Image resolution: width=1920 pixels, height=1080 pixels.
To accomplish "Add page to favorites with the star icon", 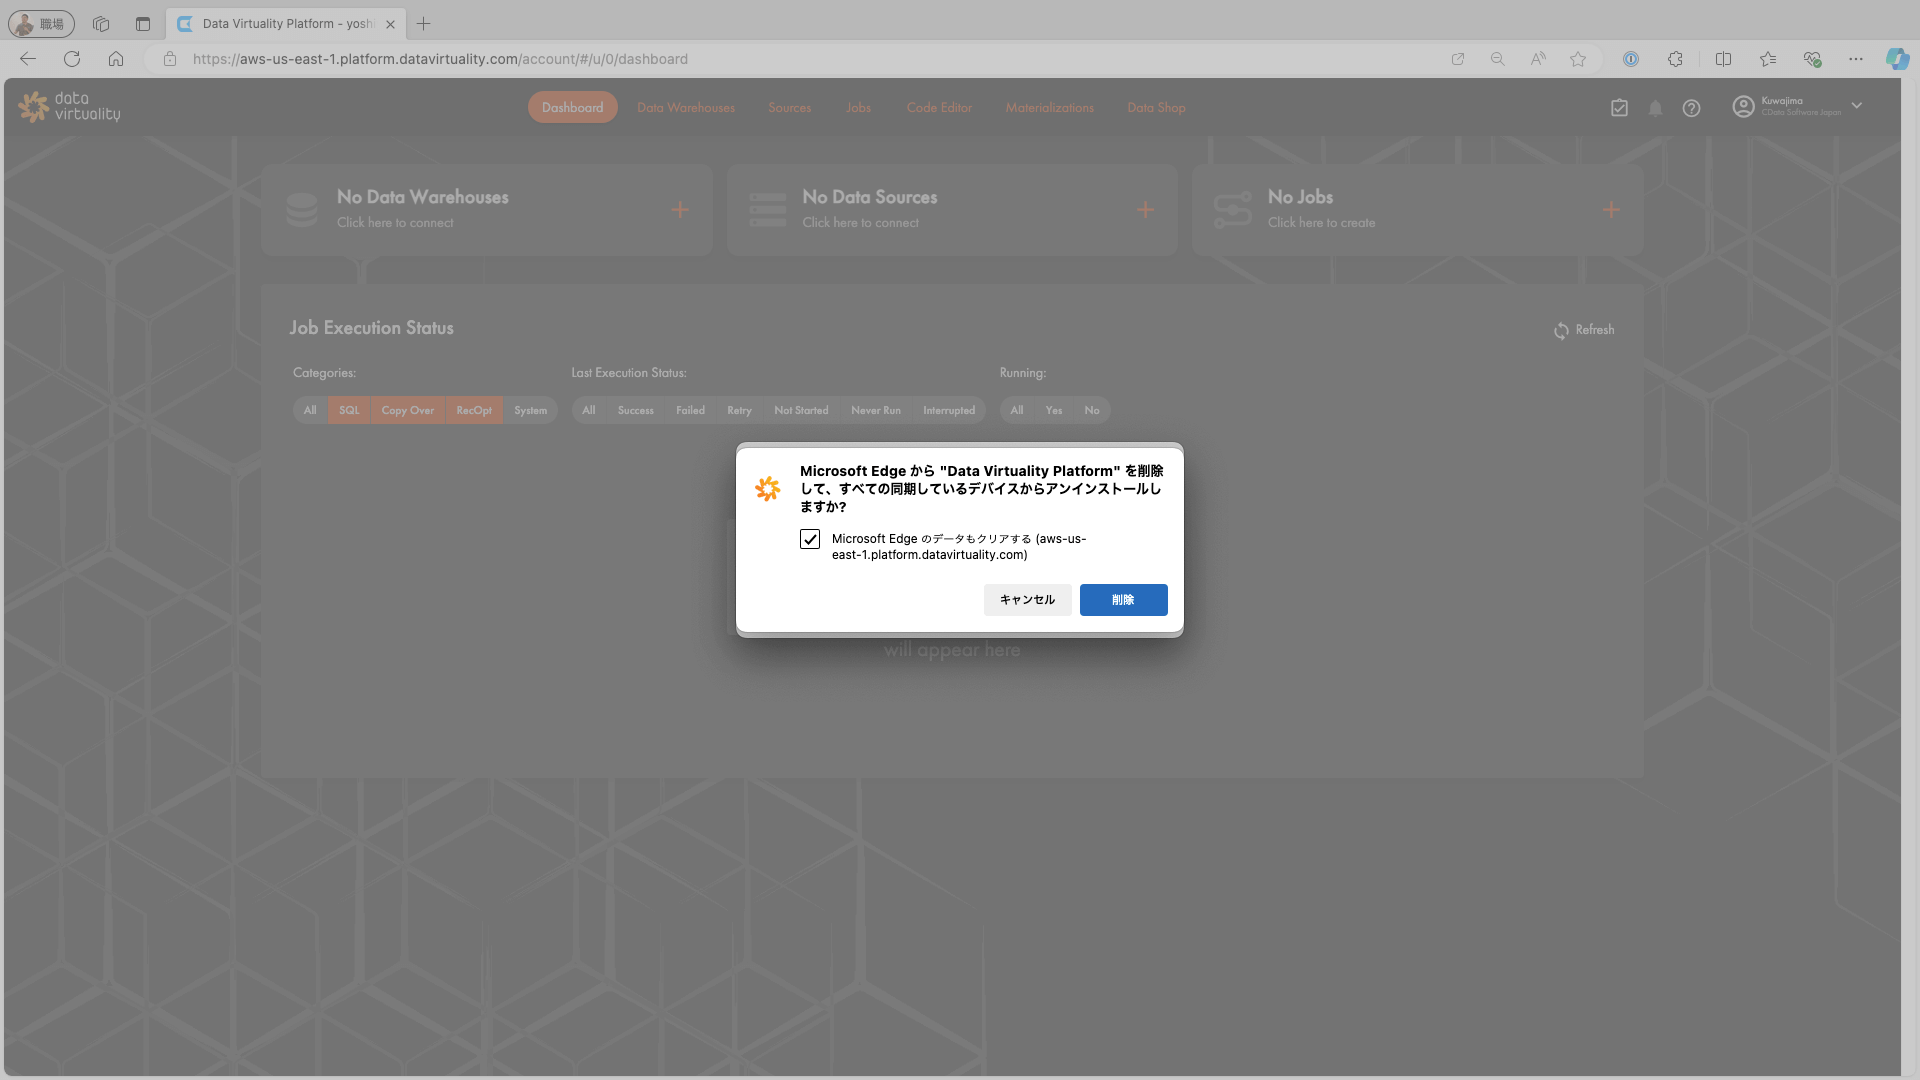I will click(x=1578, y=59).
